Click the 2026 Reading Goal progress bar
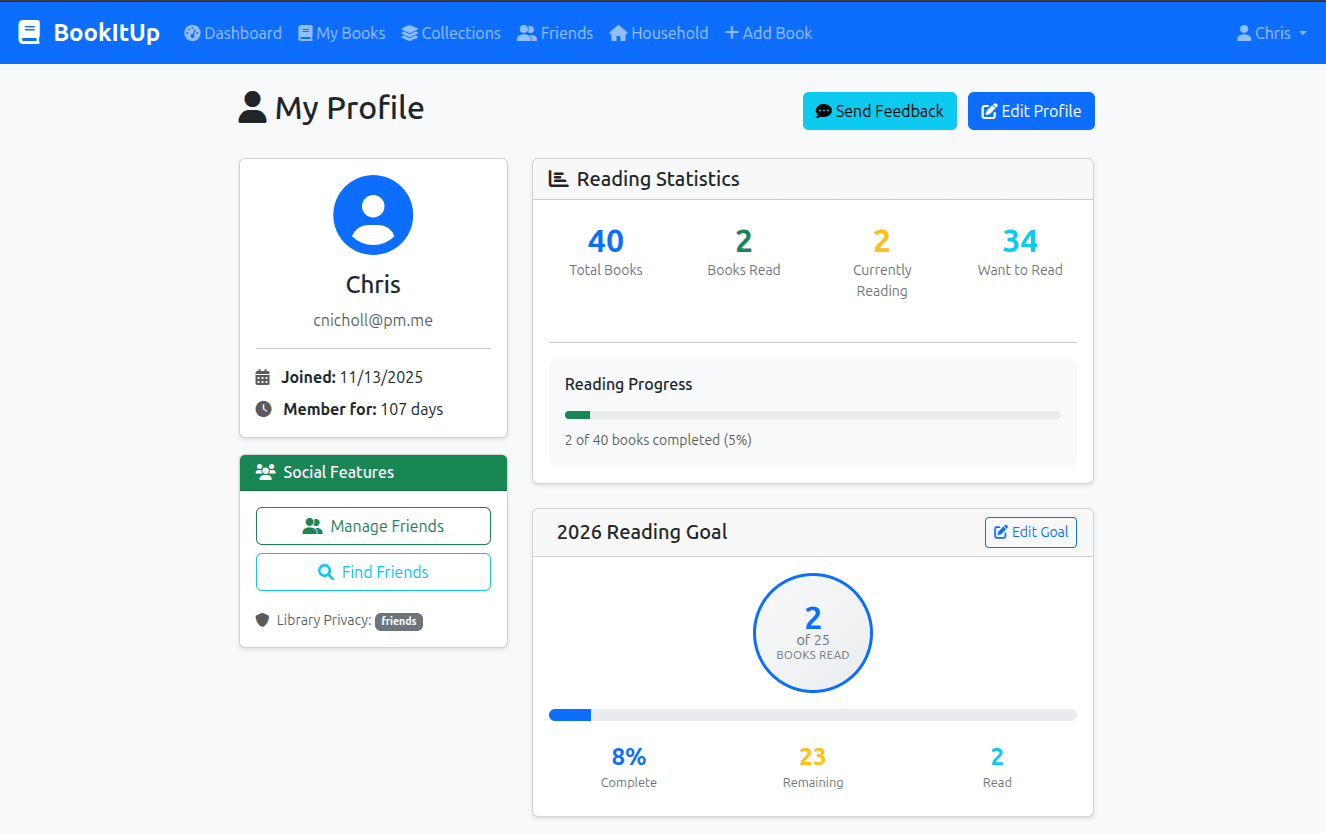Screen dimensions: 1326x833 coord(813,714)
